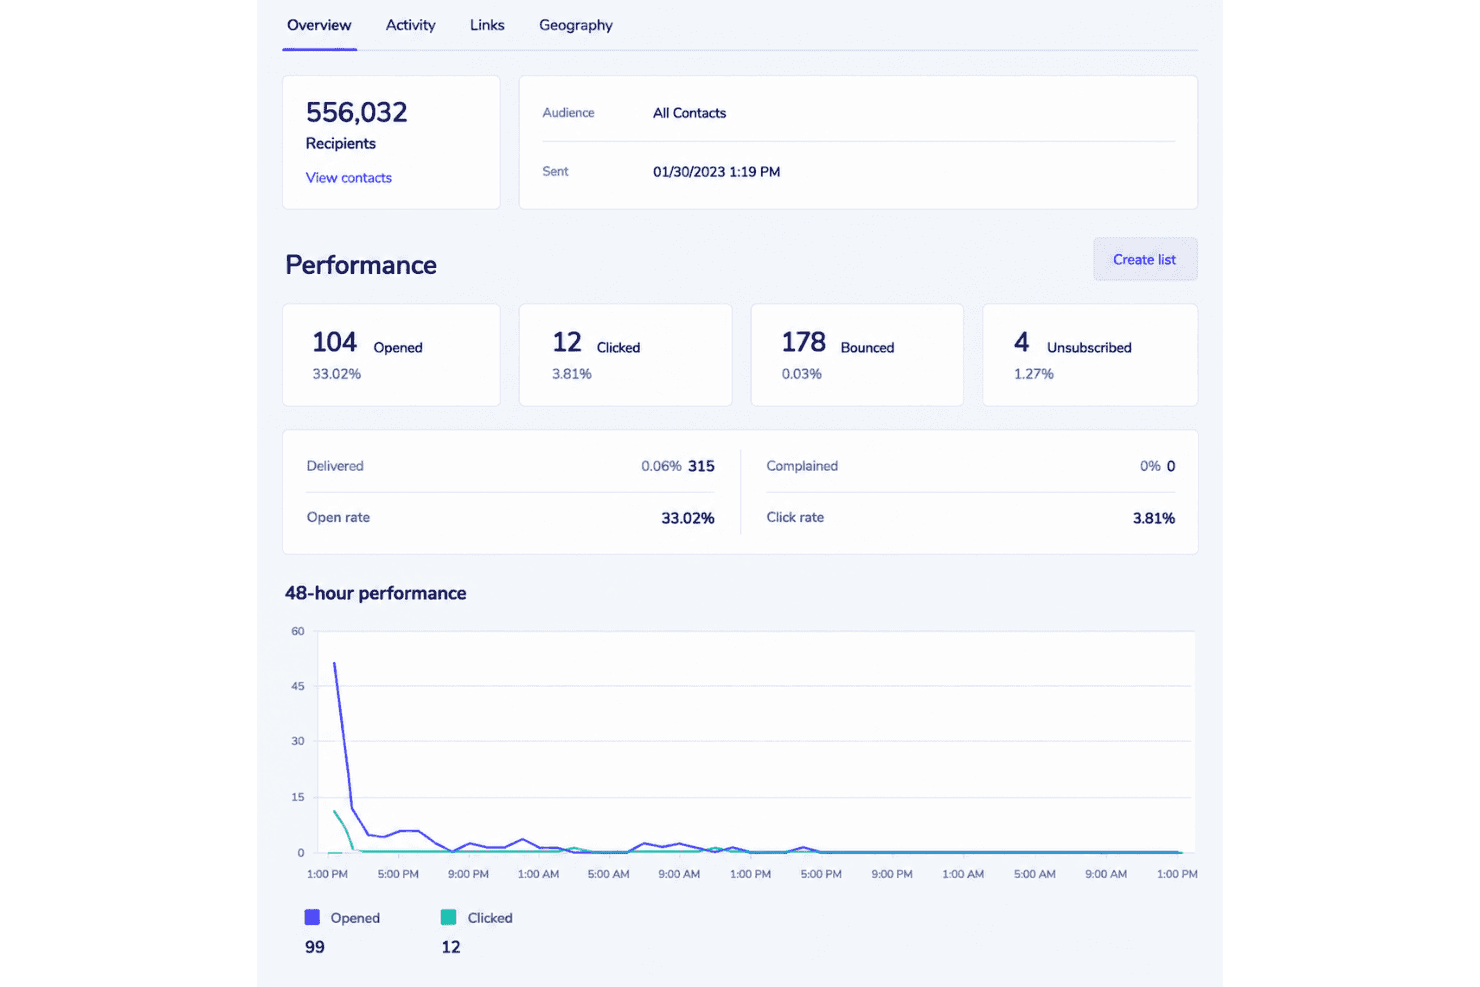
Task: Select the All Contacts audience value
Action: [x=690, y=113]
